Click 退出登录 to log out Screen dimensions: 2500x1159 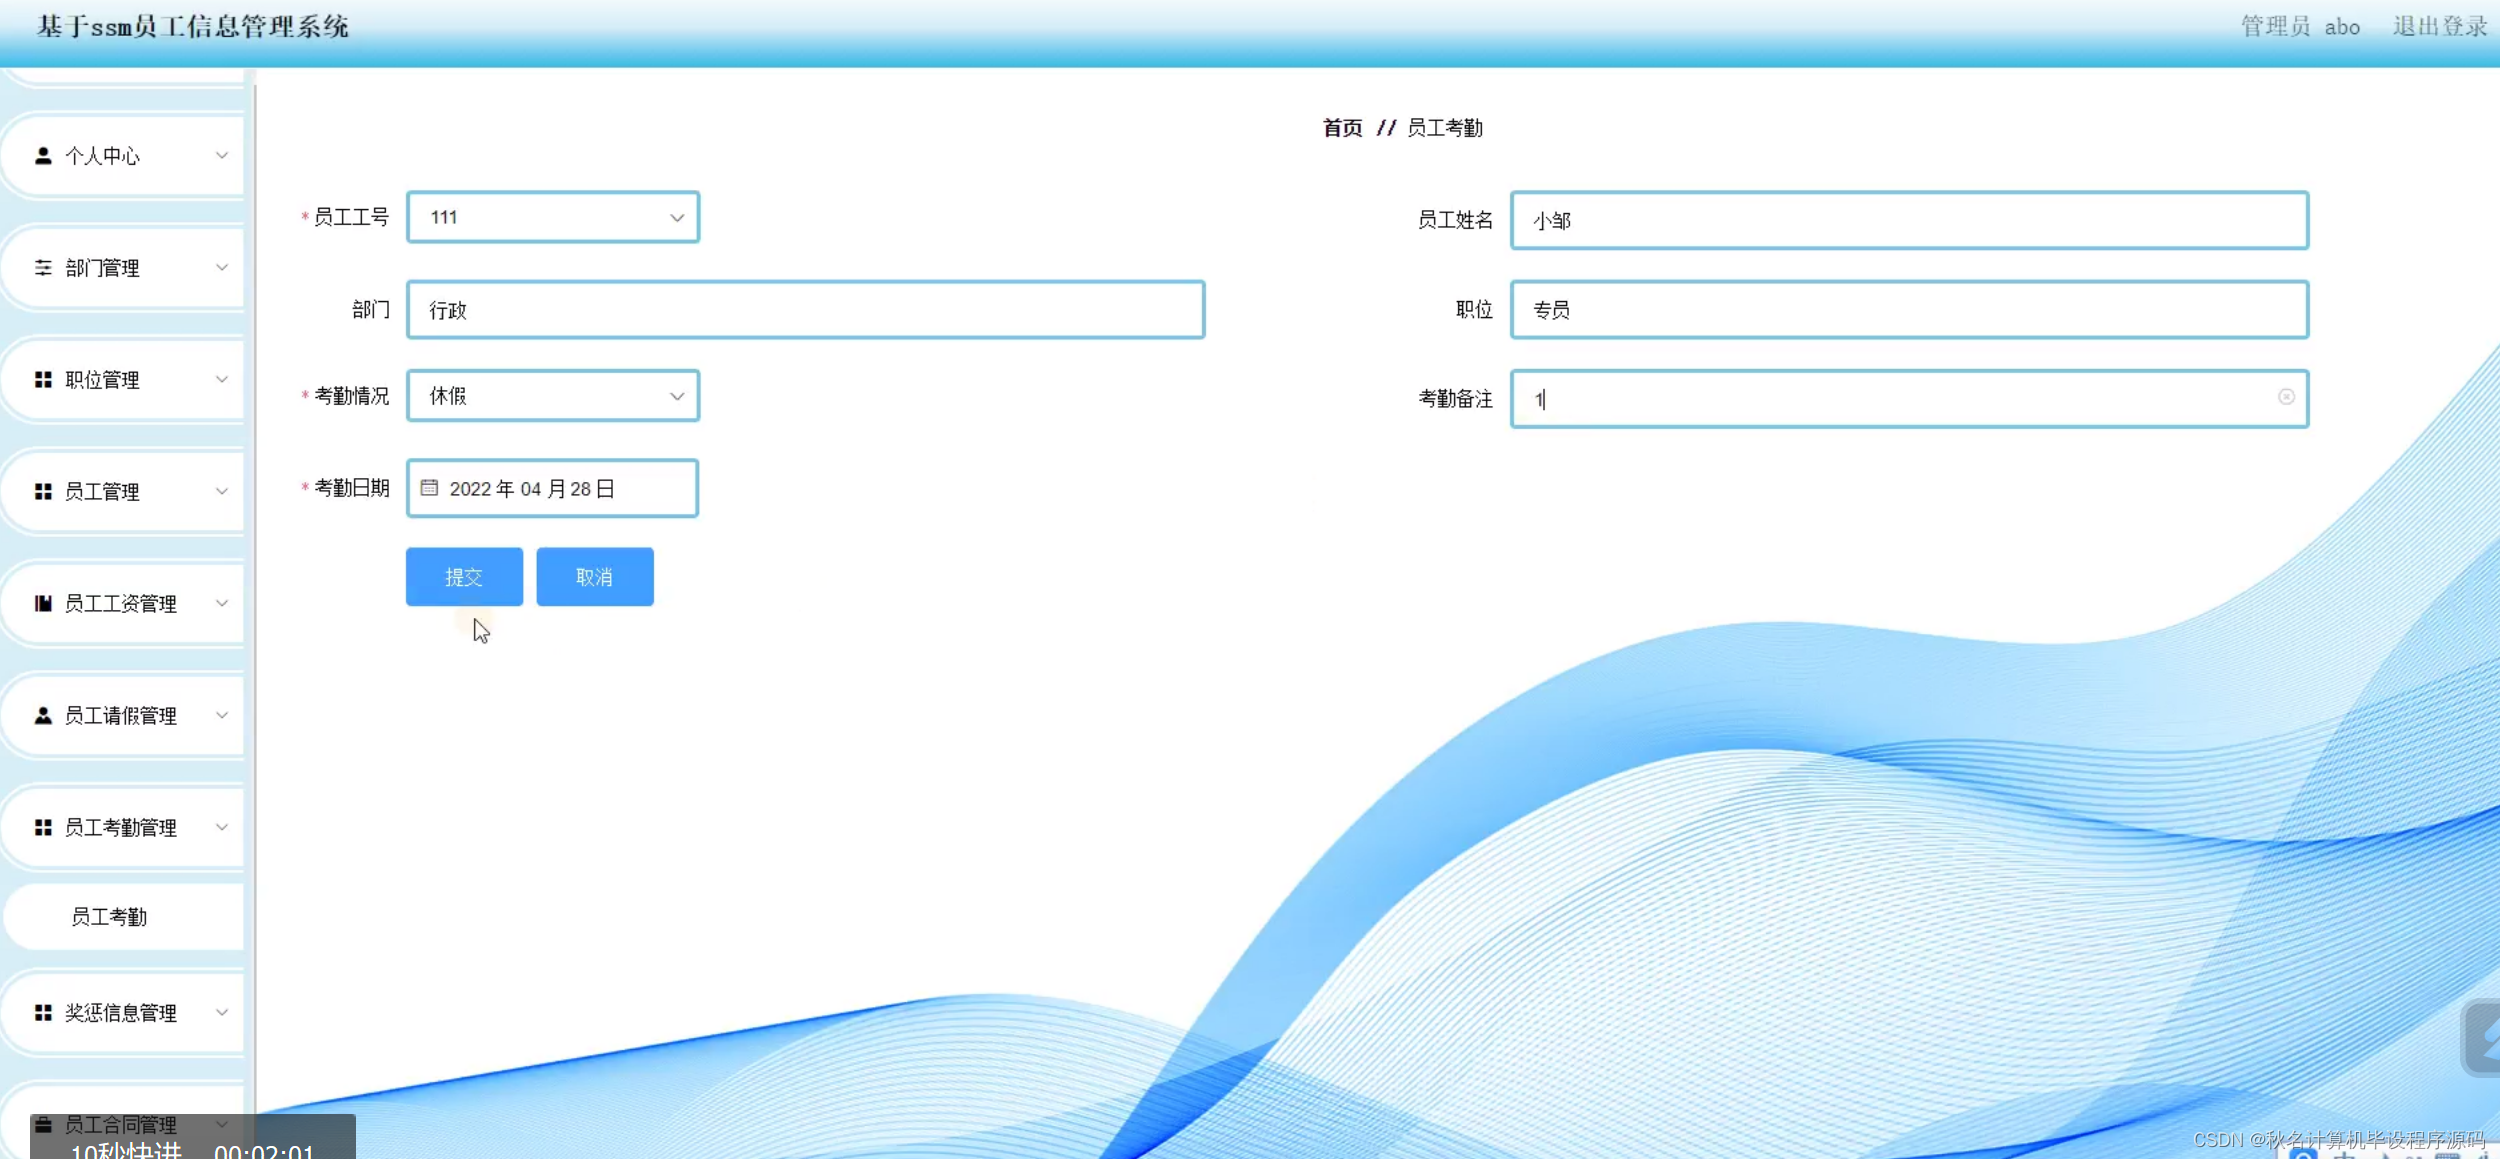pyautogui.click(x=2439, y=27)
